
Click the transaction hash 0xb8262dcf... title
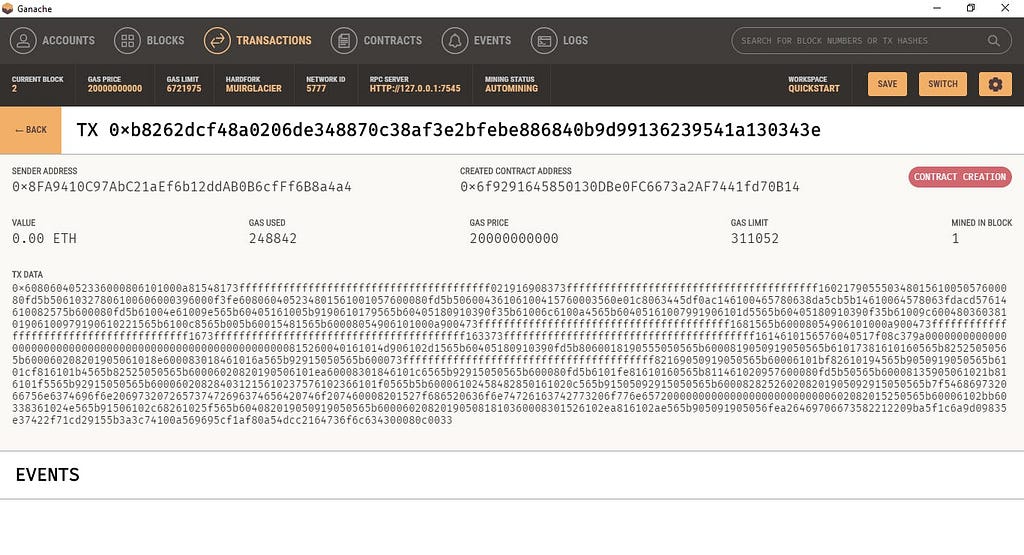(x=448, y=130)
